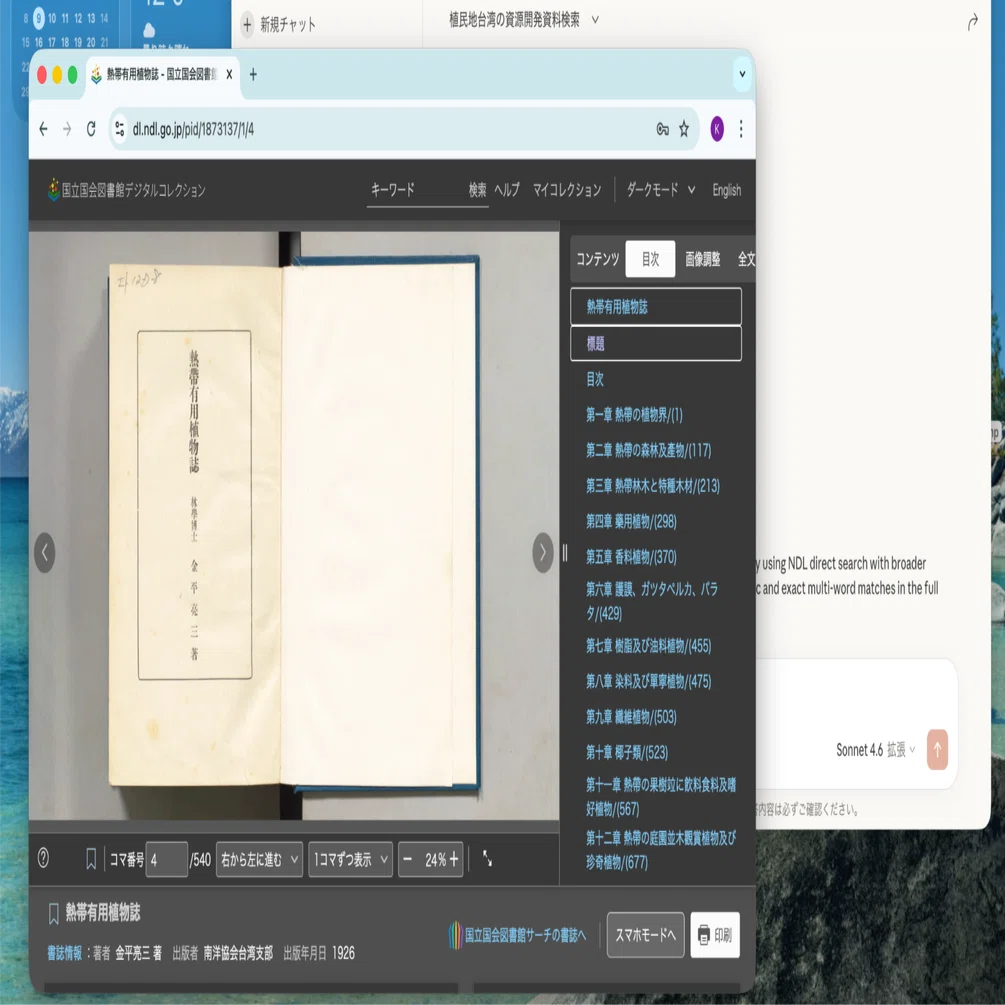The width and height of the screenshot is (1005, 1005).
Task: Click 新規チャット in the chat window
Action: (279, 24)
